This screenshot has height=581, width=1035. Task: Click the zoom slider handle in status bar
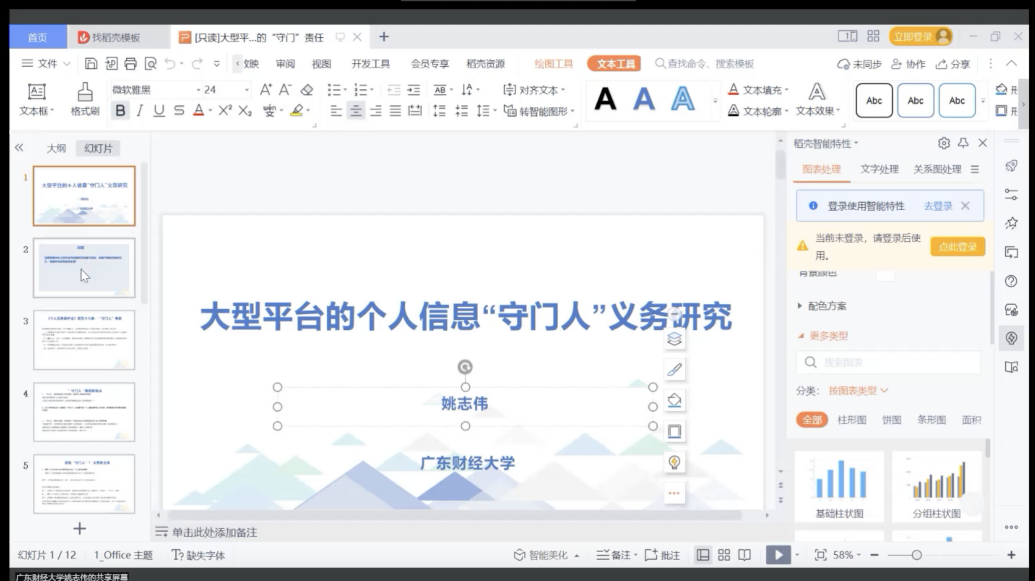[x=916, y=555]
